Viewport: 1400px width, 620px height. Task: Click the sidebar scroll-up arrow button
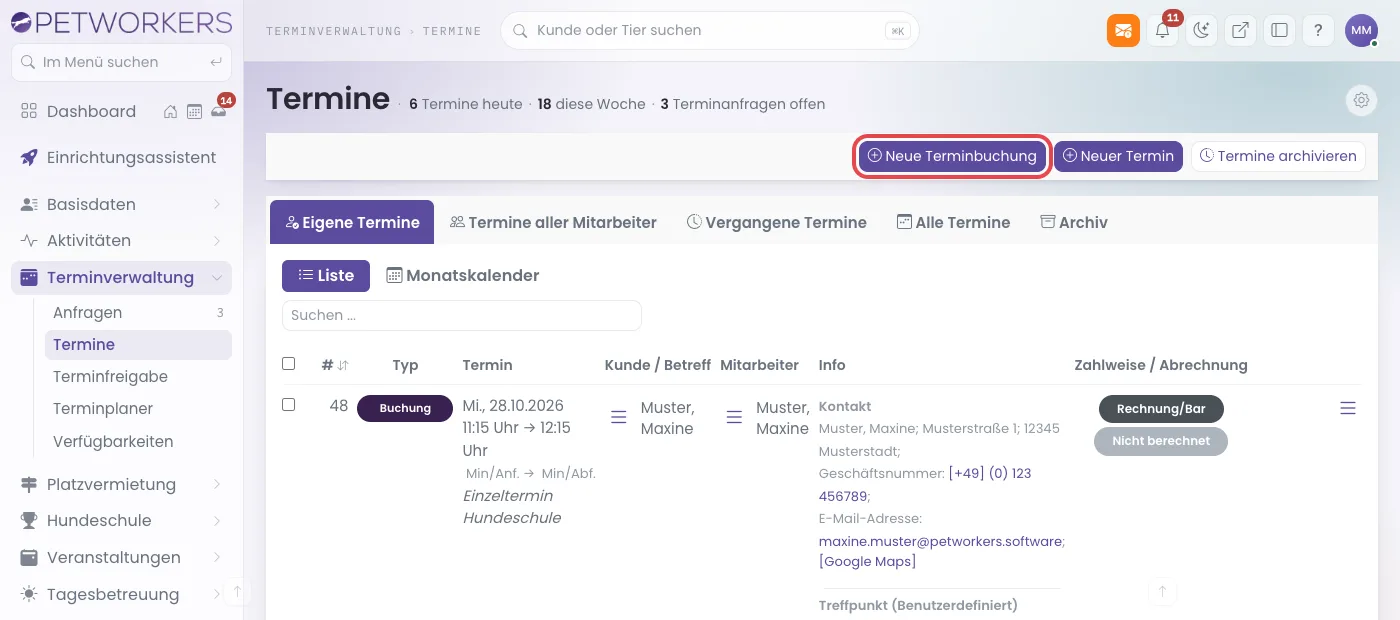[x=237, y=592]
